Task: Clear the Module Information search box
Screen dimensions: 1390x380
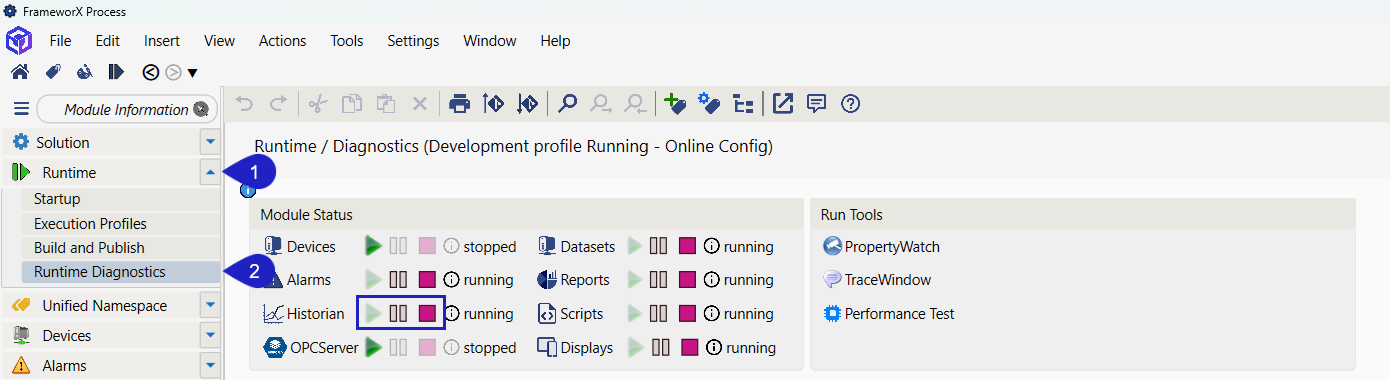Action: pyautogui.click(x=201, y=109)
